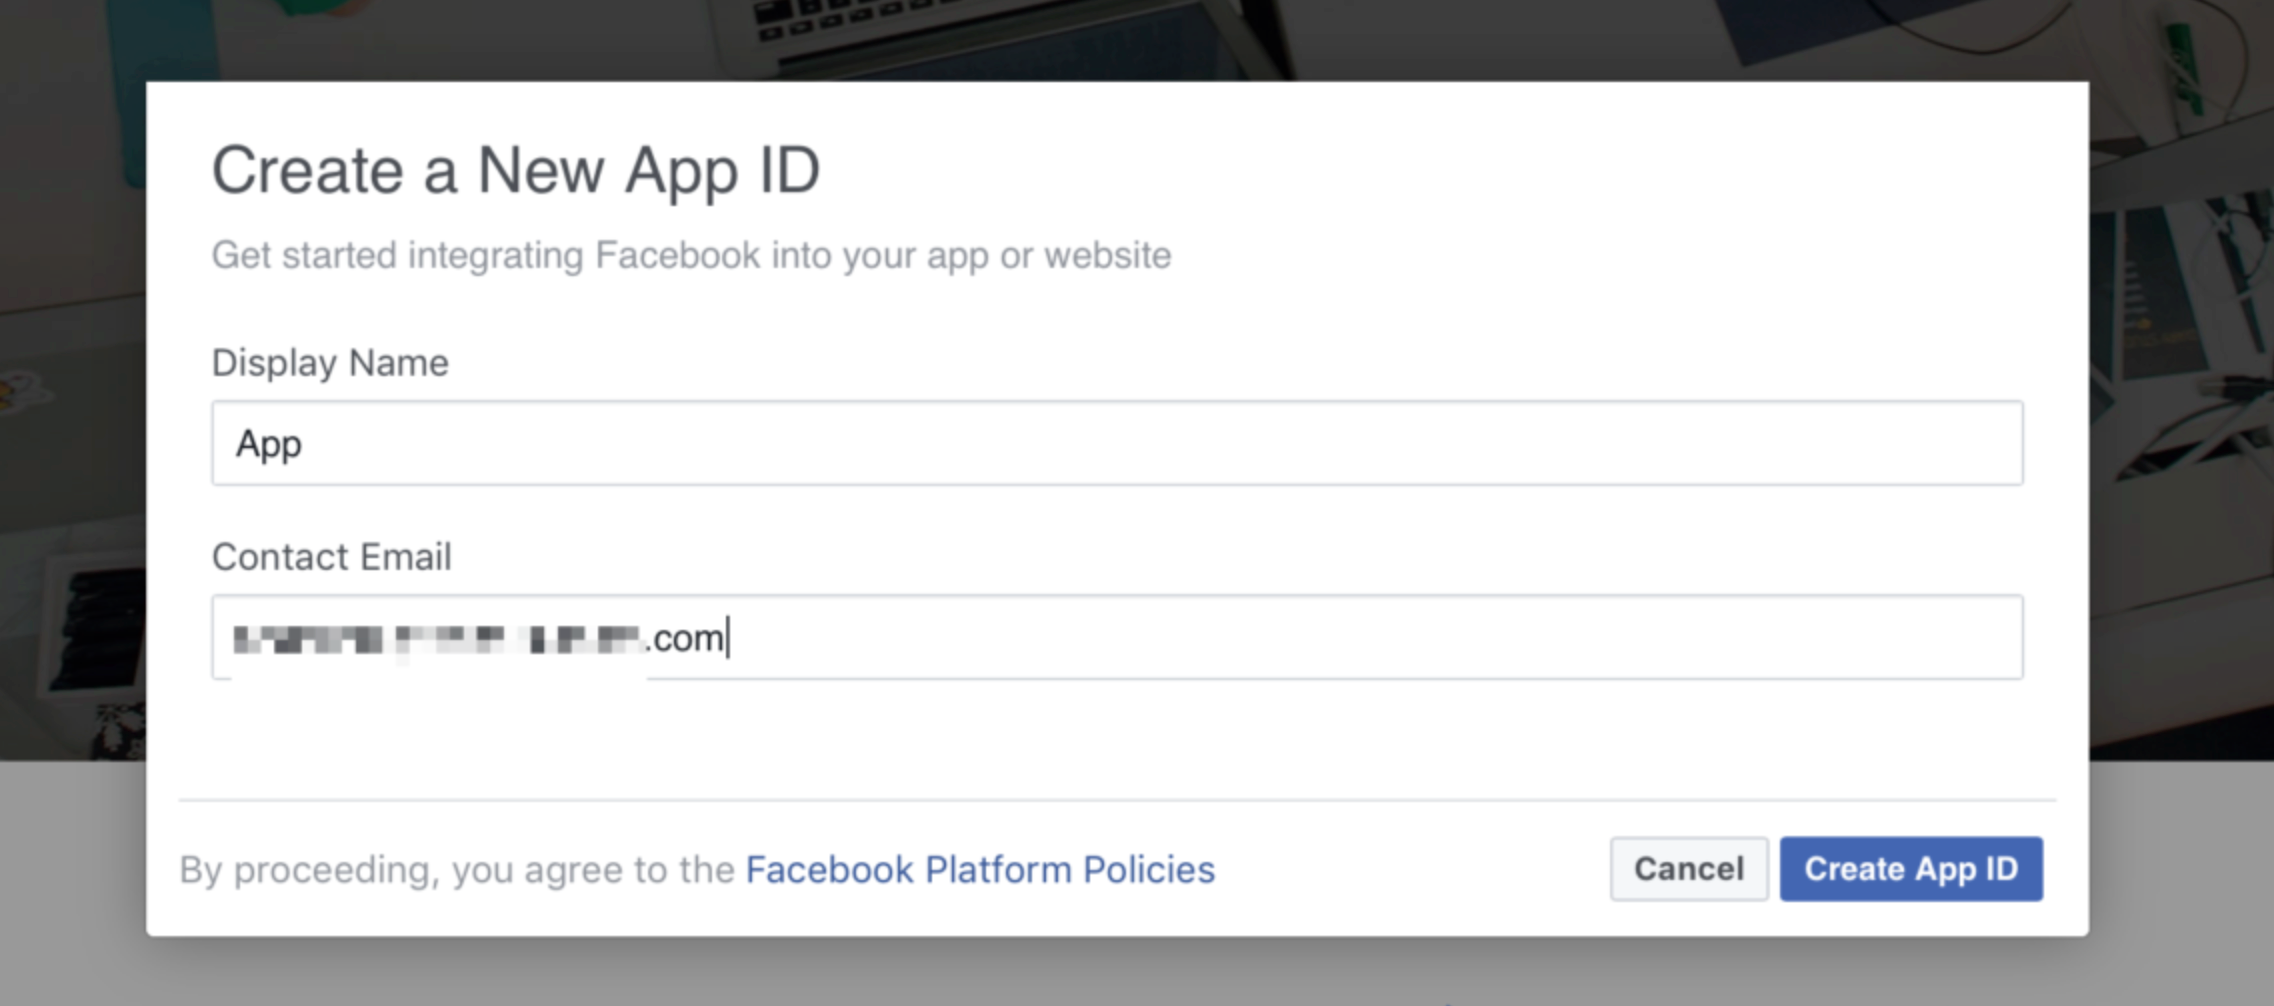Focus the Contact Email input field
Image resolution: width=2274 pixels, height=1006 pixels.
click(1117, 637)
